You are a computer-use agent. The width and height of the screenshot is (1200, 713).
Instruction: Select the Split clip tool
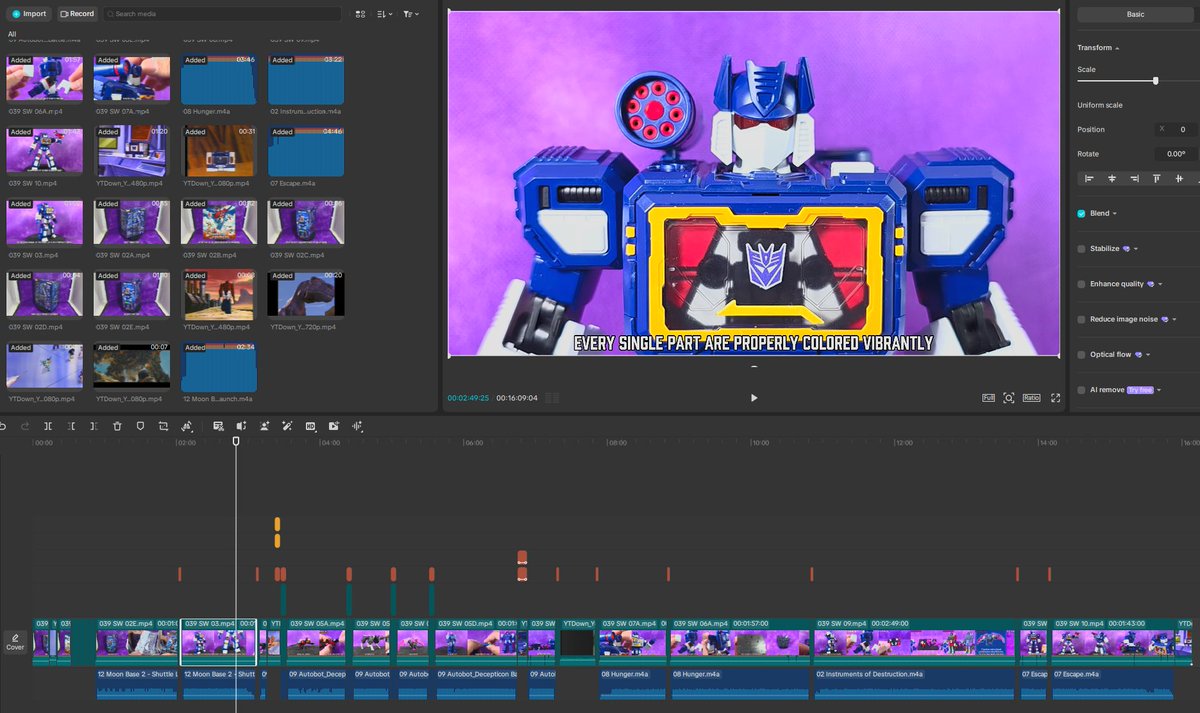click(49, 426)
